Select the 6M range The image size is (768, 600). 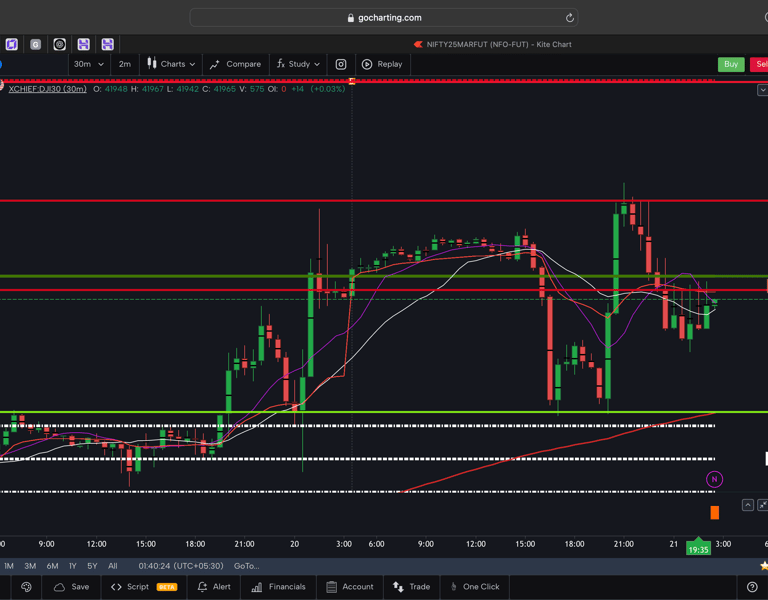52,566
